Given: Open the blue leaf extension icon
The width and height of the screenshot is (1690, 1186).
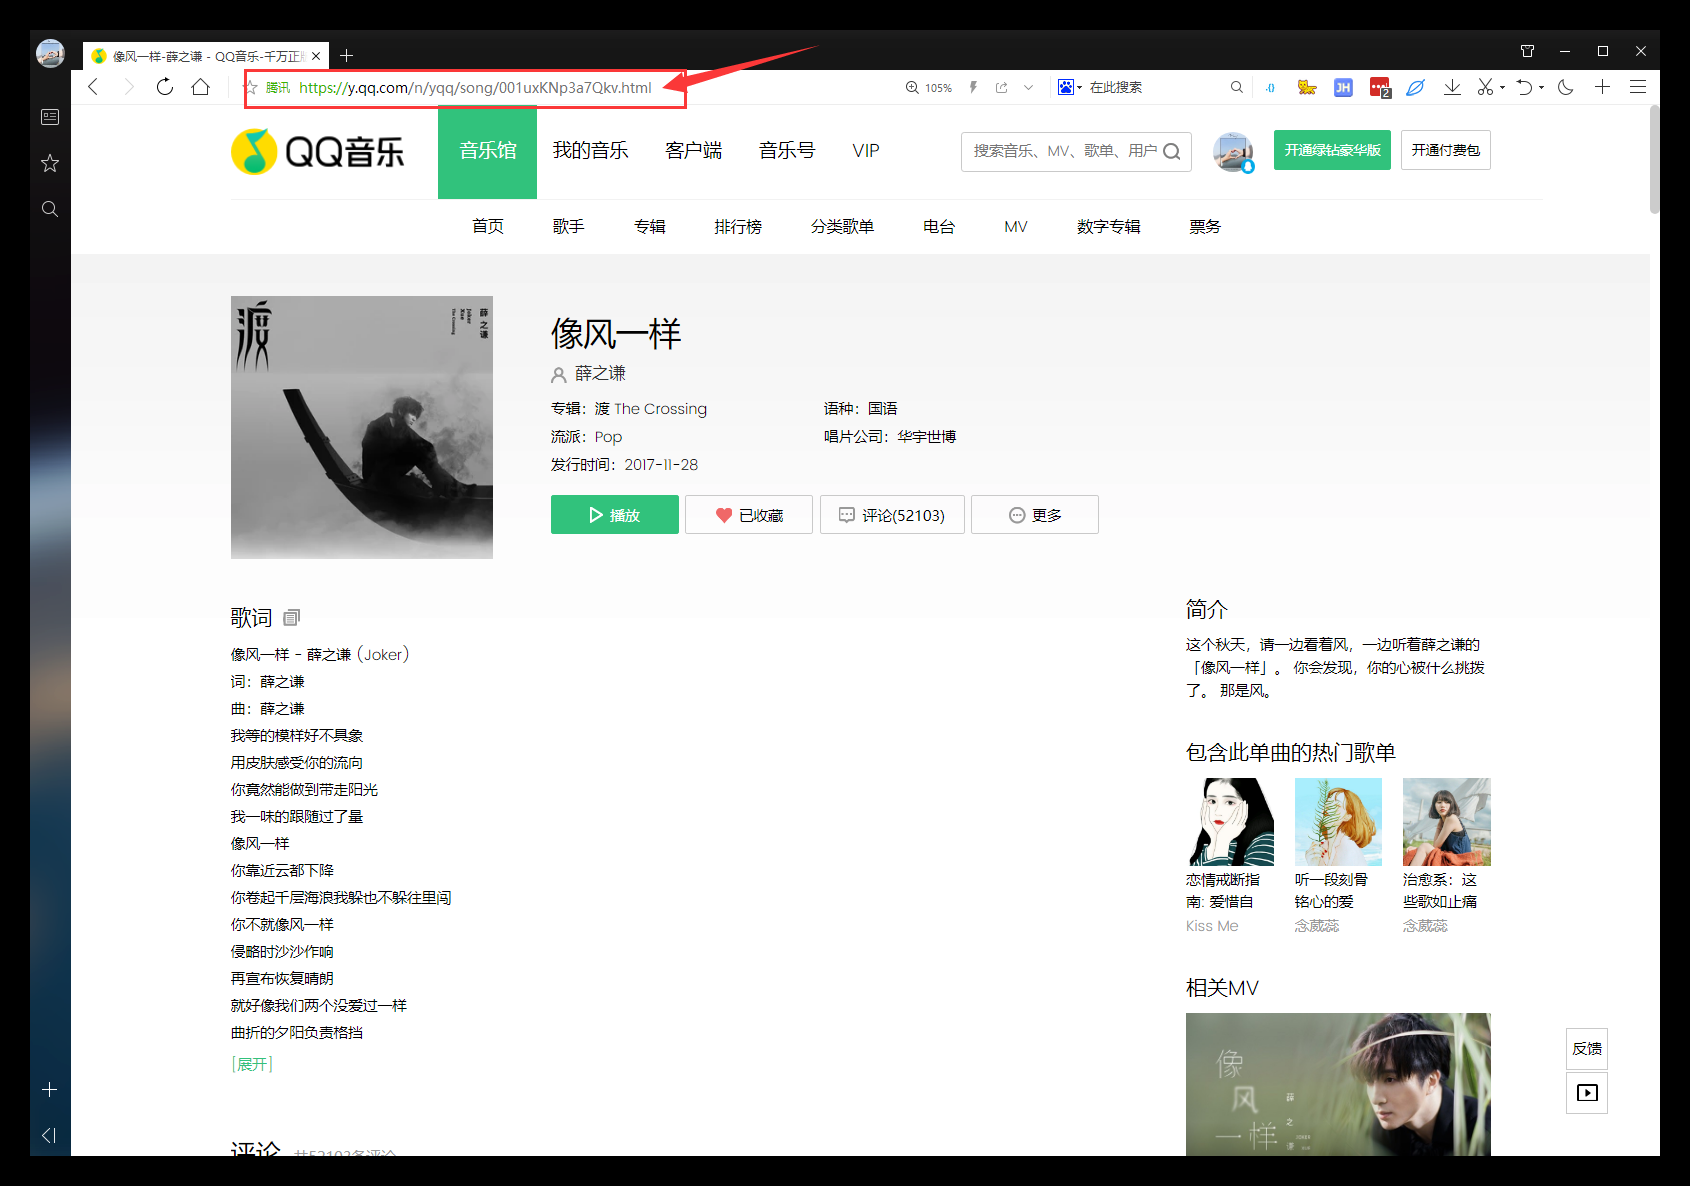Looking at the screenshot, I should coord(1415,87).
